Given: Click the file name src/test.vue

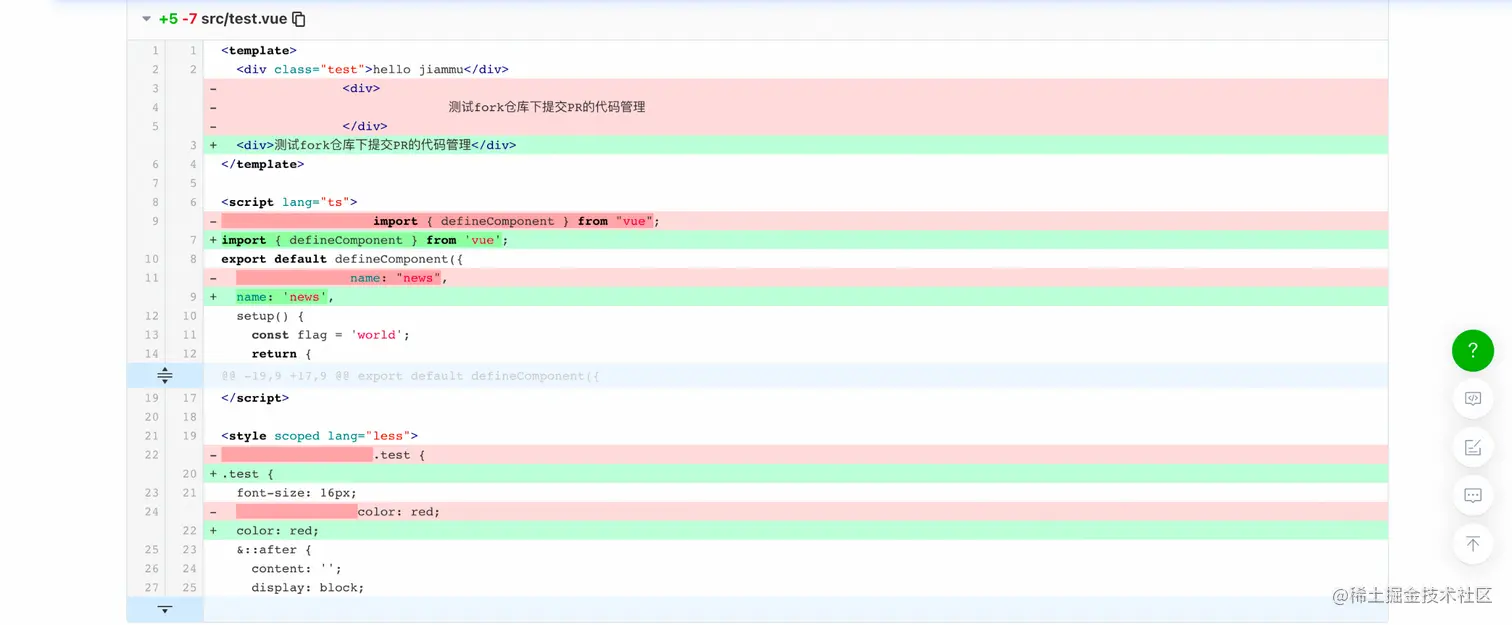Looking at the screenshot, I should pos(244,19).
